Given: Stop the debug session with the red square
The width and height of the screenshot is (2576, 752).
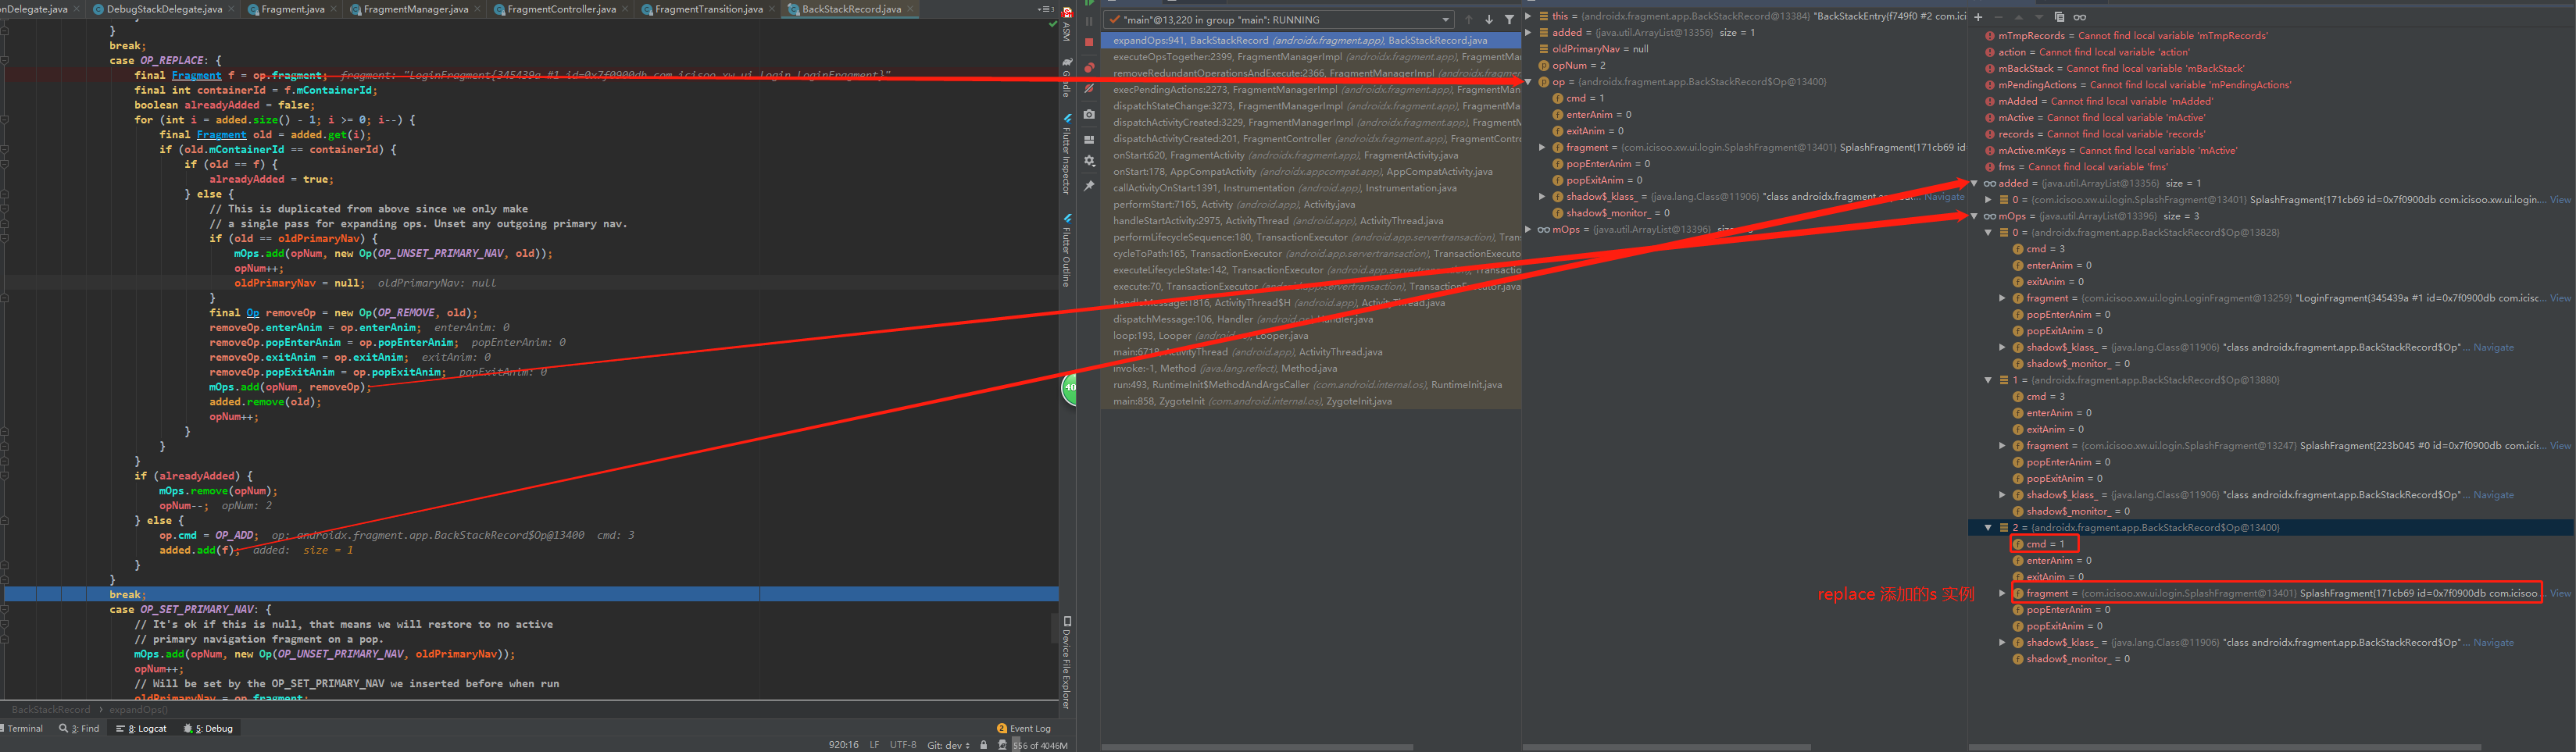Looking at the screenshot, I should click(x=1089, y=42).
